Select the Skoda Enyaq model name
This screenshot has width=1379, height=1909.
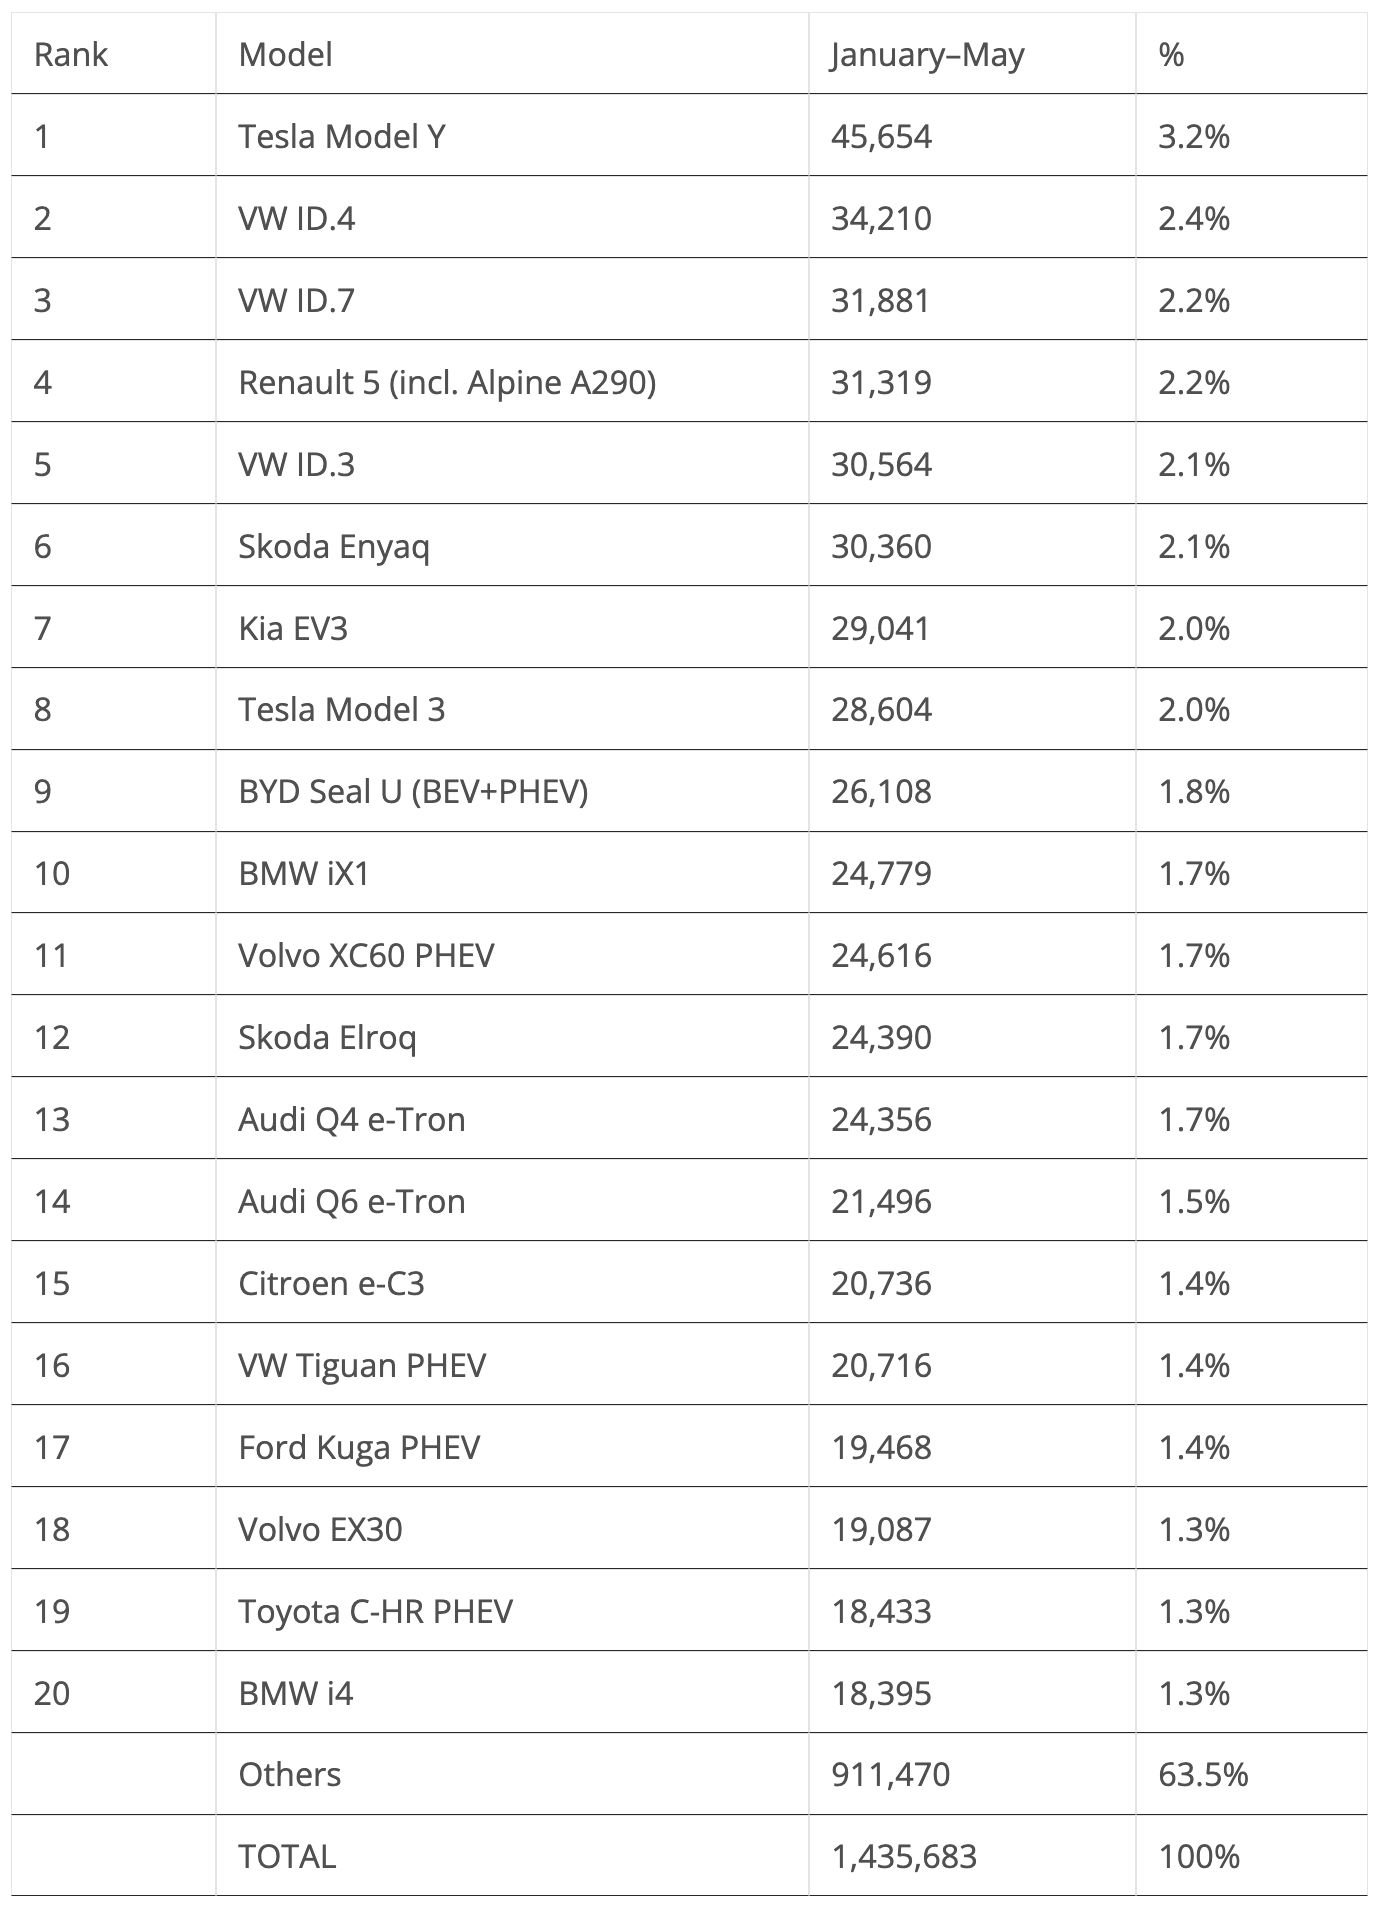(x=334, y=546)
